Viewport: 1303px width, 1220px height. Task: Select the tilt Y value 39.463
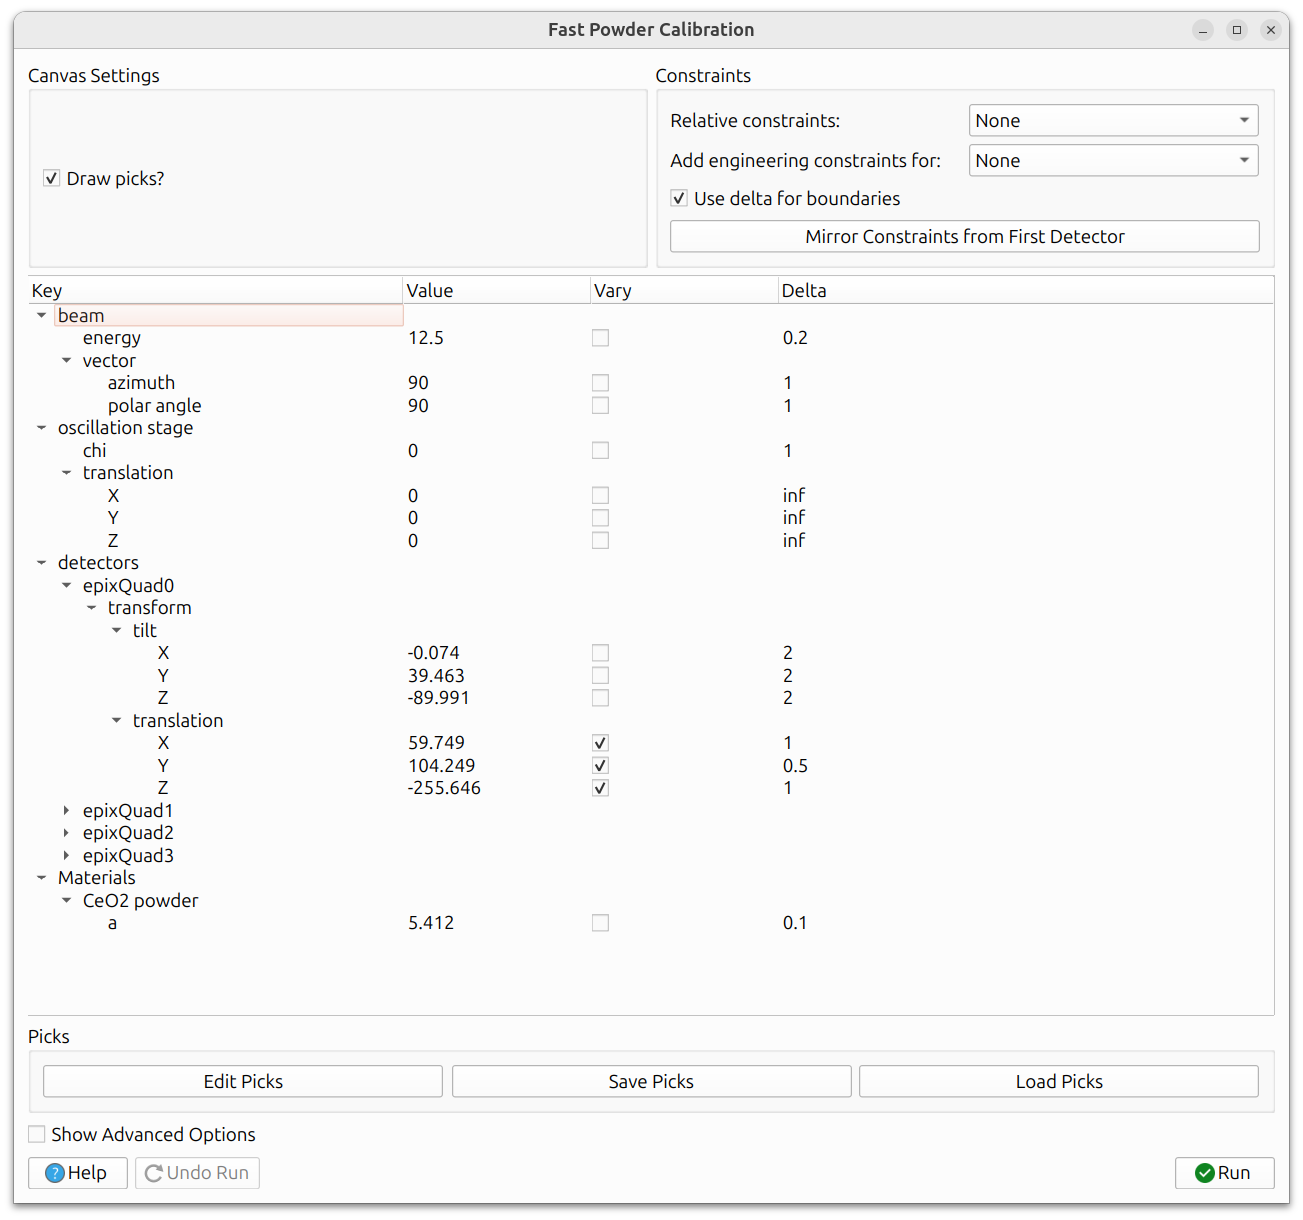click(x=436, y=675)
